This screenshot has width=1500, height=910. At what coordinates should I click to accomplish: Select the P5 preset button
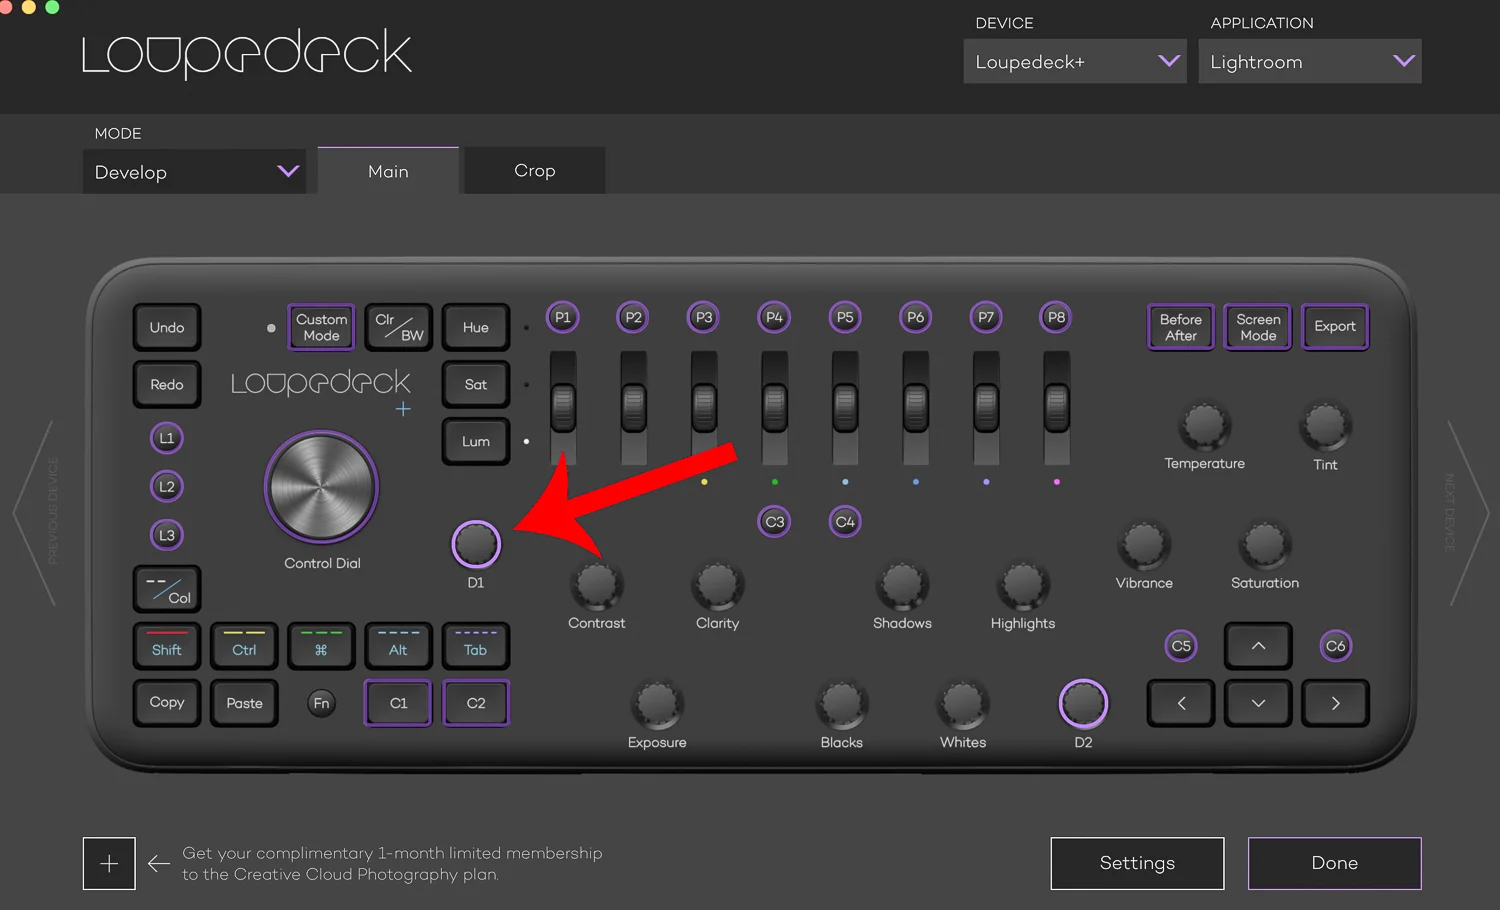click(845, 317)
